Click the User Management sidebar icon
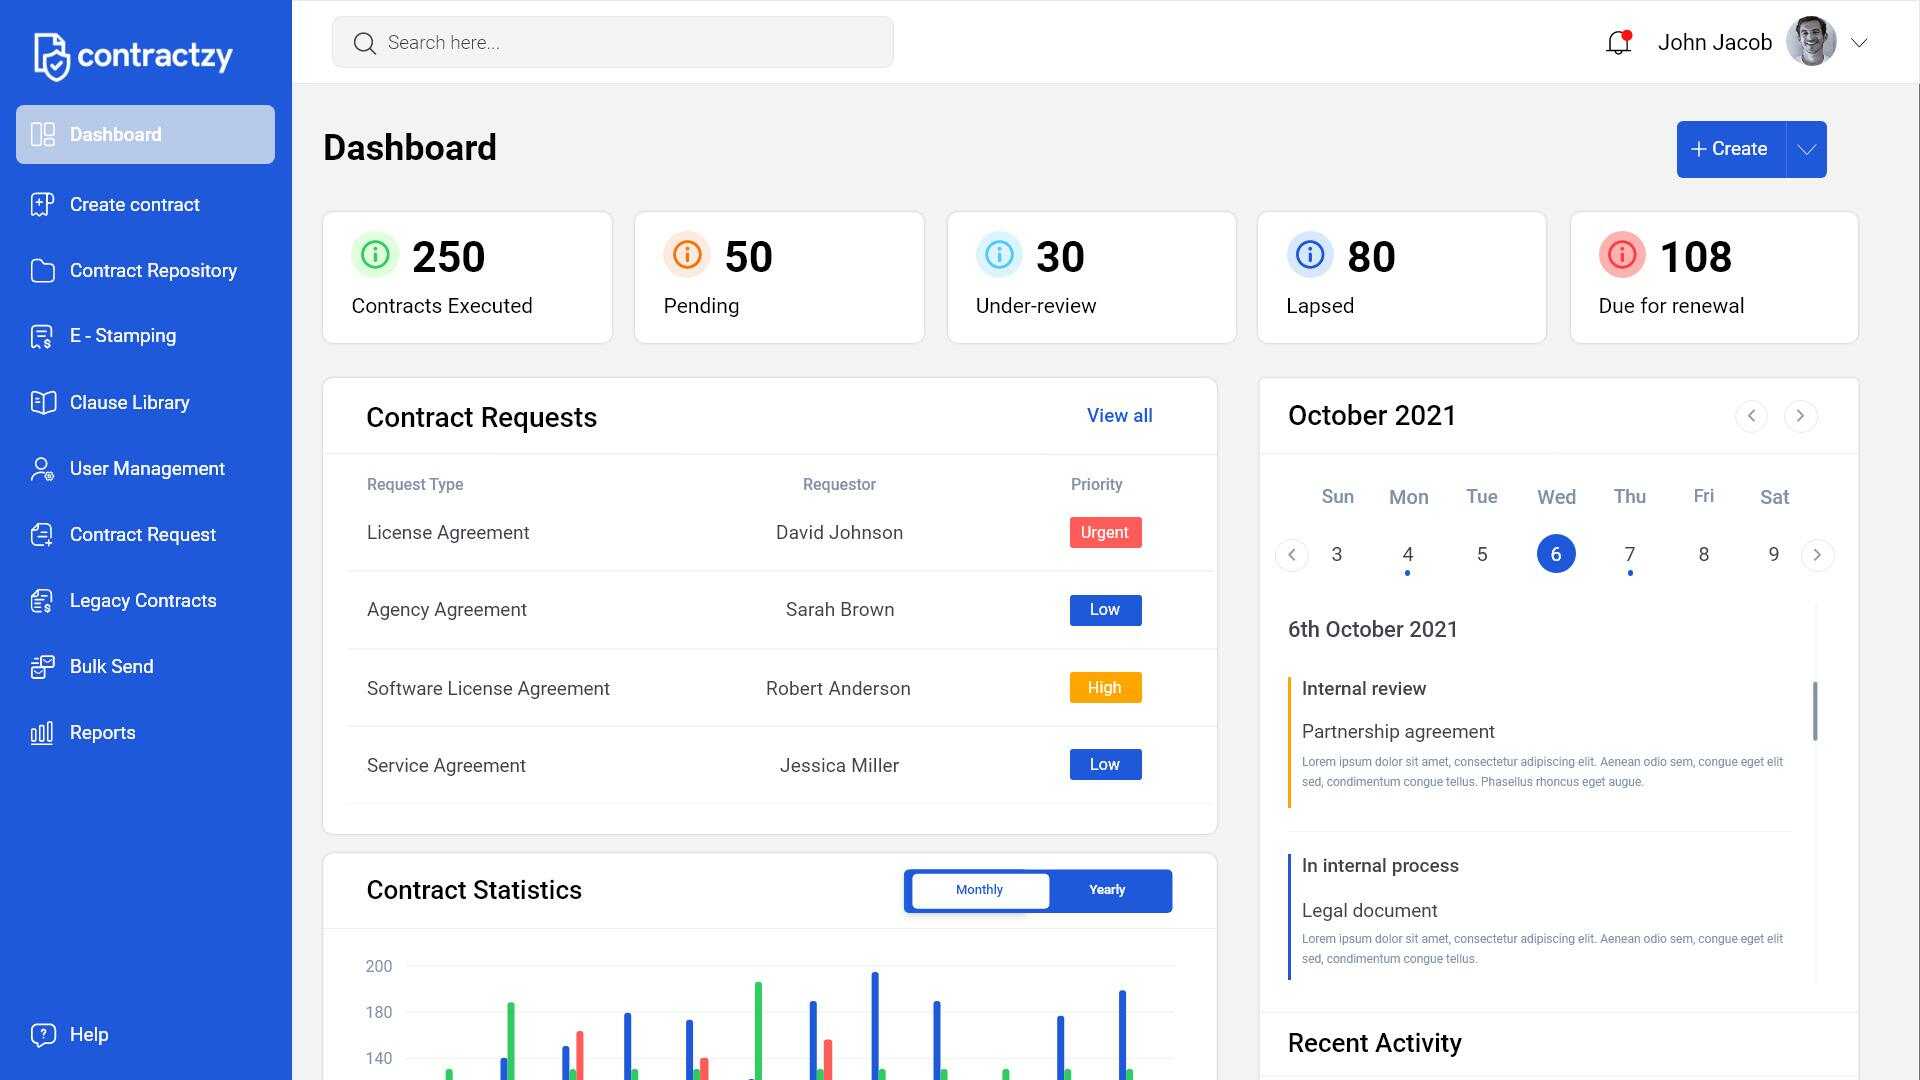 (x=42, y=469)
